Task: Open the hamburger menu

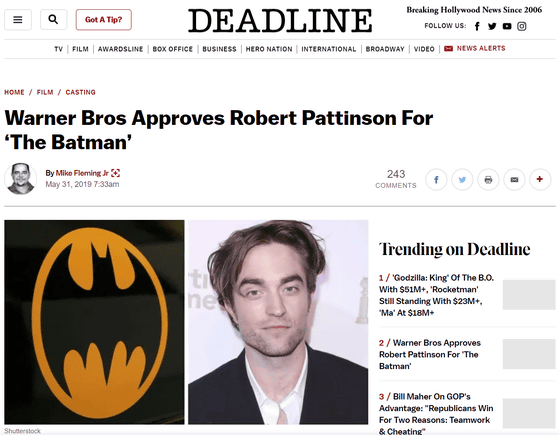Action: point(18,20)
